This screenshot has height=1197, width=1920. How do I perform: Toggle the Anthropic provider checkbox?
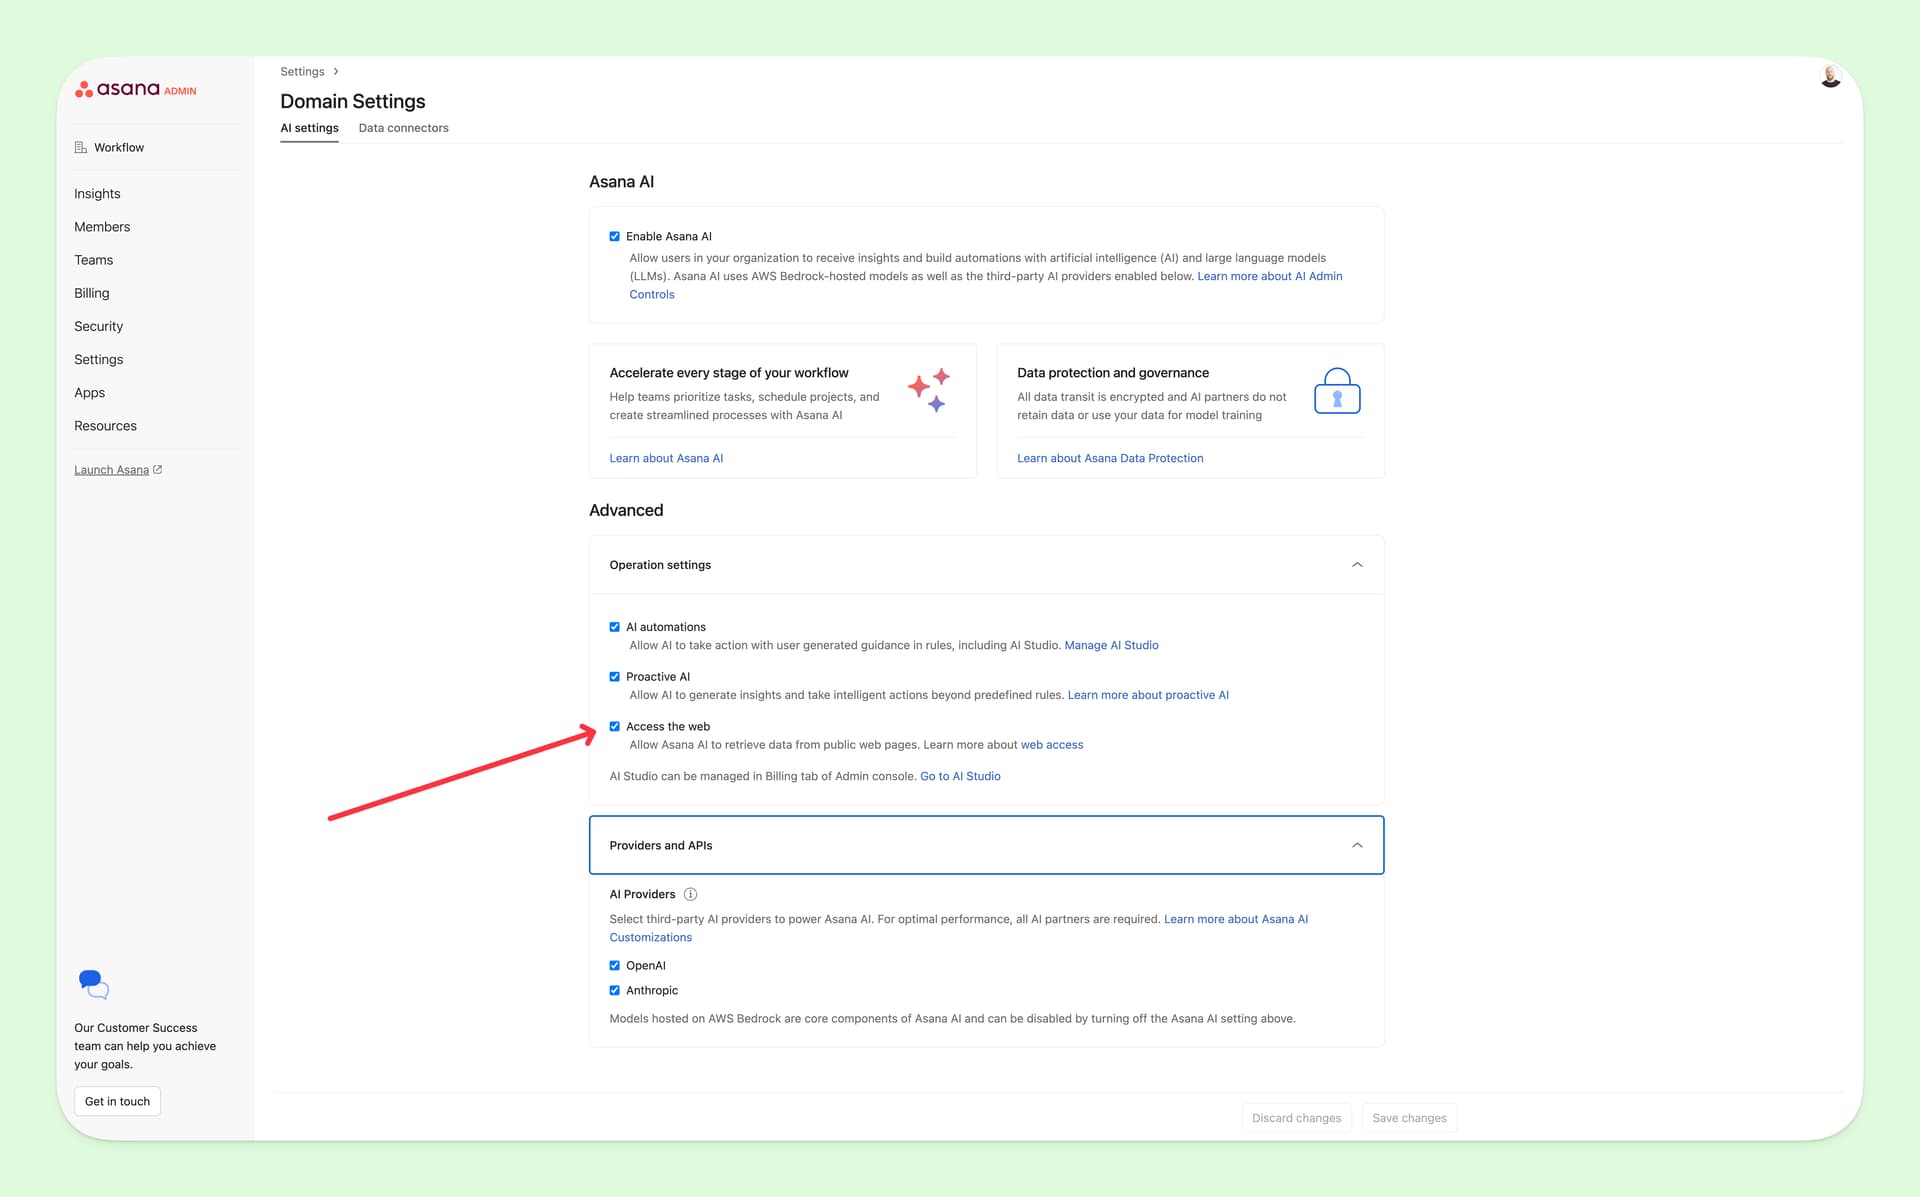click(614, 991)
